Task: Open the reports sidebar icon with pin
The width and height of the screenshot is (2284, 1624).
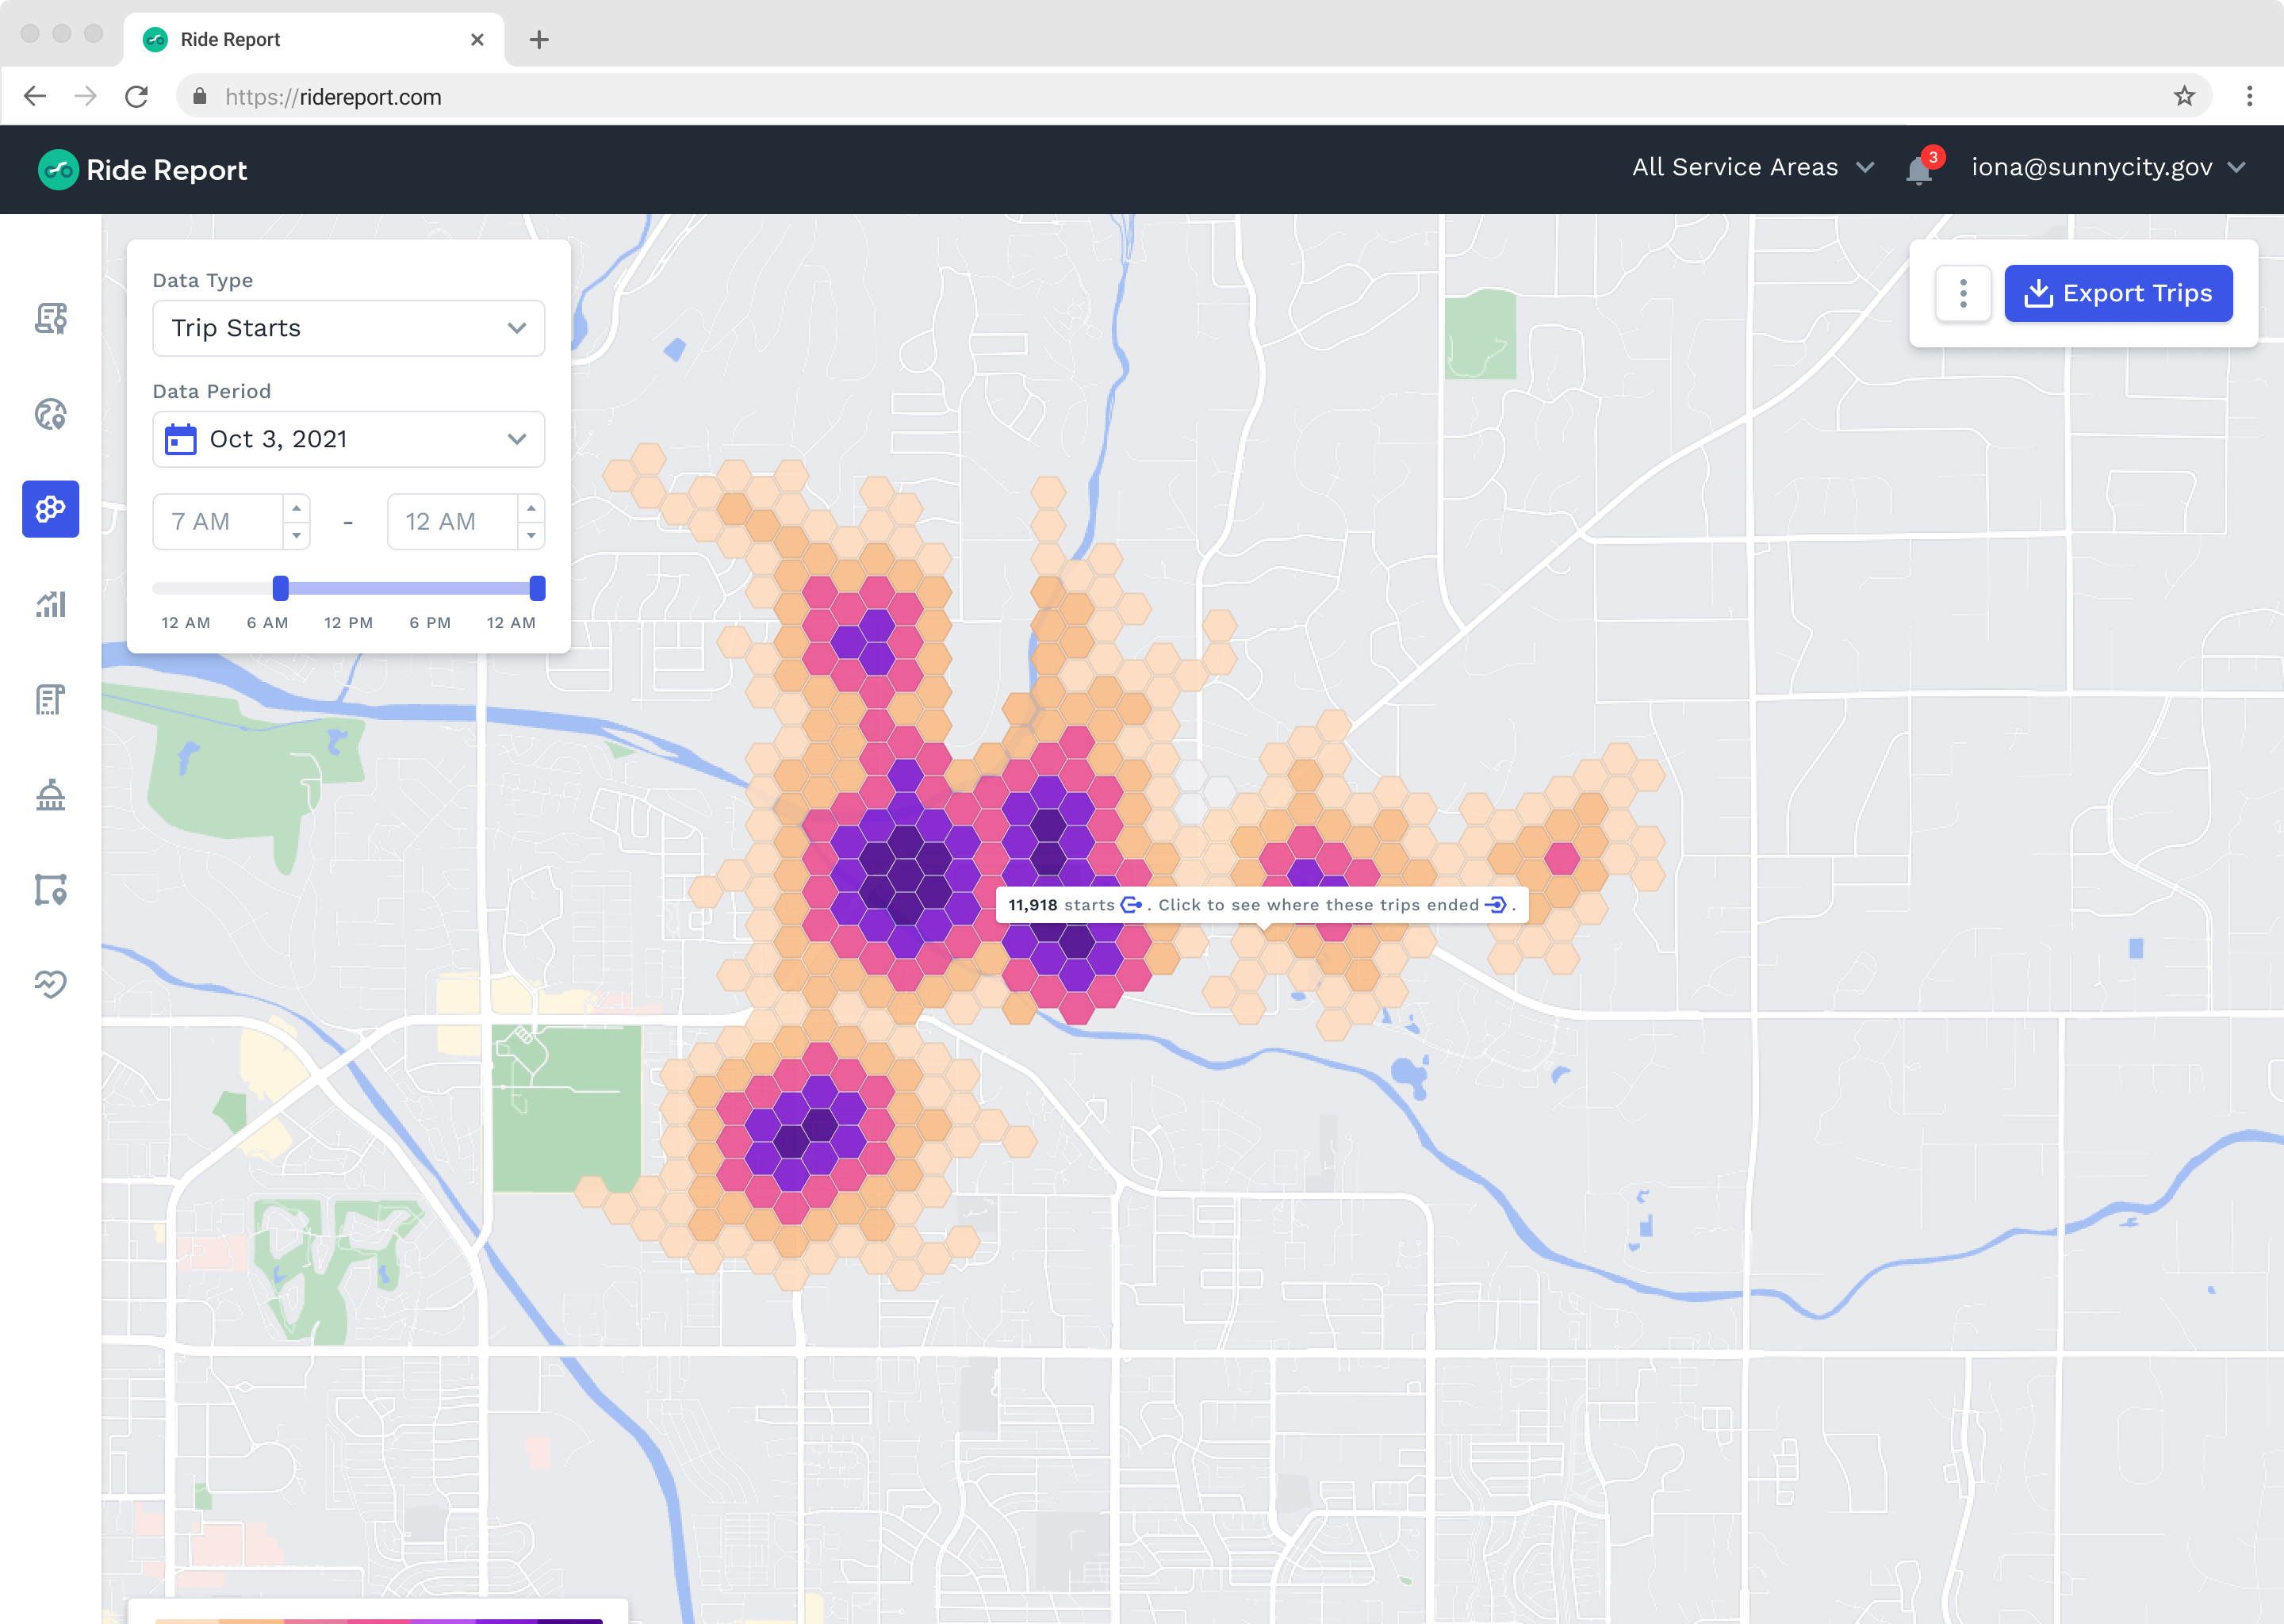Action: point(51,319)
